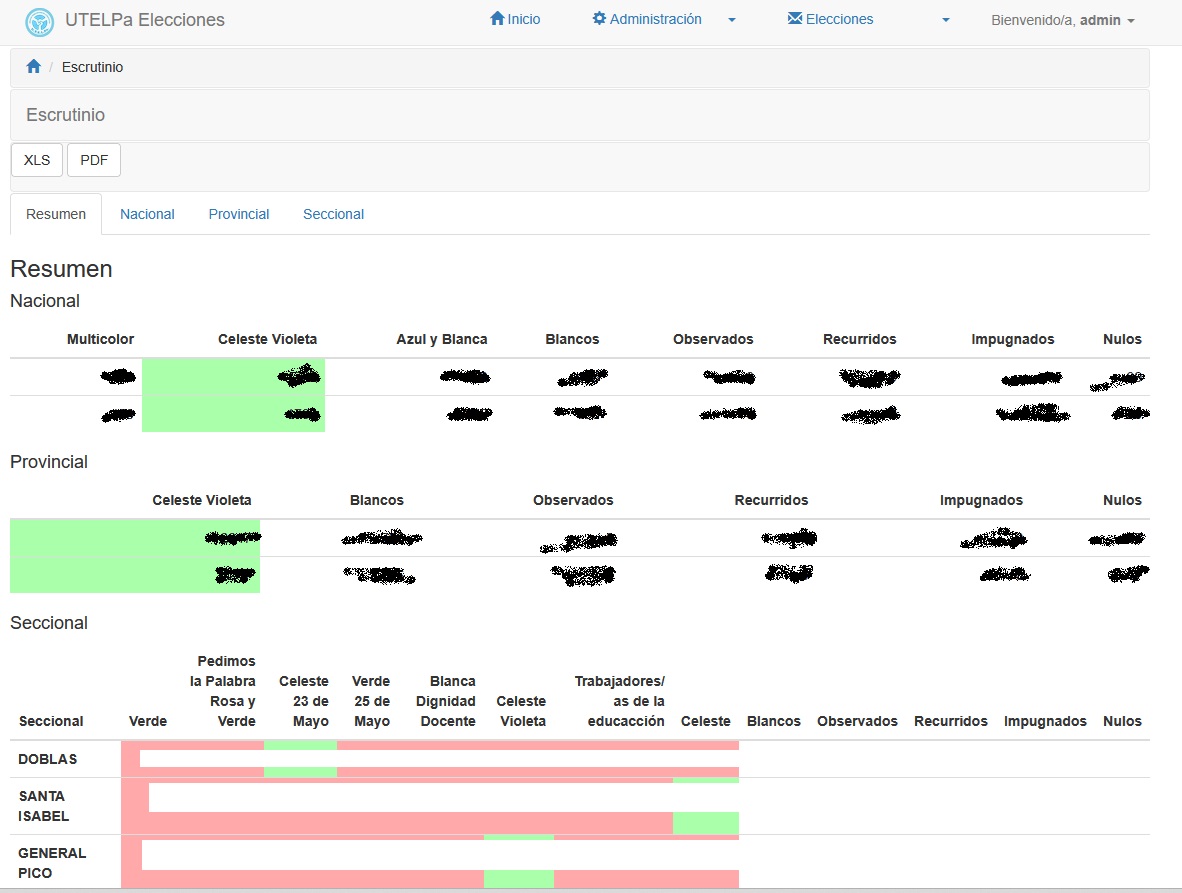Viewport: 1182px width, 893px height.
Task: Click the Inicio home icon in navbar
Action: point(497,19)
